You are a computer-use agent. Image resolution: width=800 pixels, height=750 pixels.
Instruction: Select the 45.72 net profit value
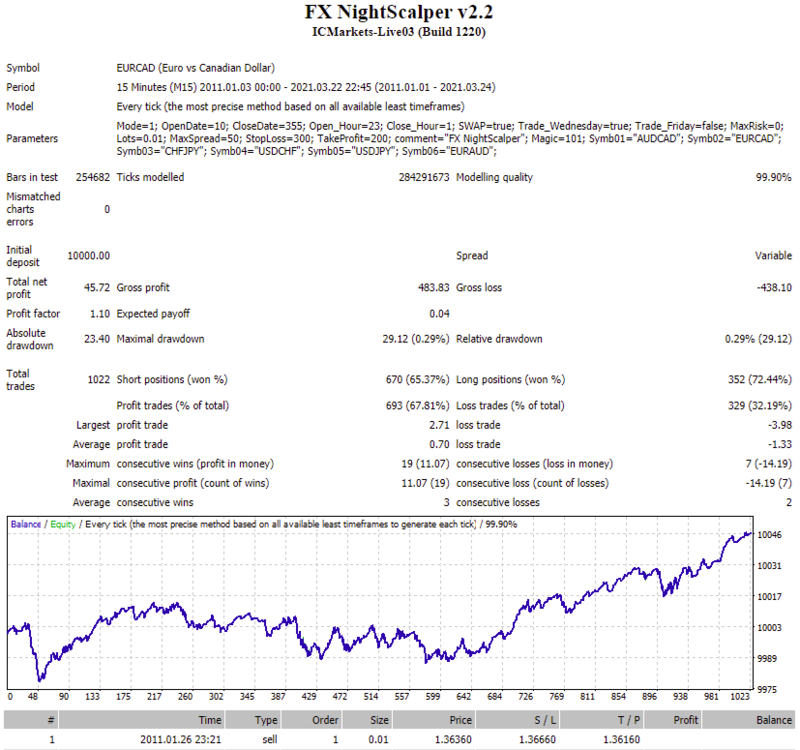97,288
